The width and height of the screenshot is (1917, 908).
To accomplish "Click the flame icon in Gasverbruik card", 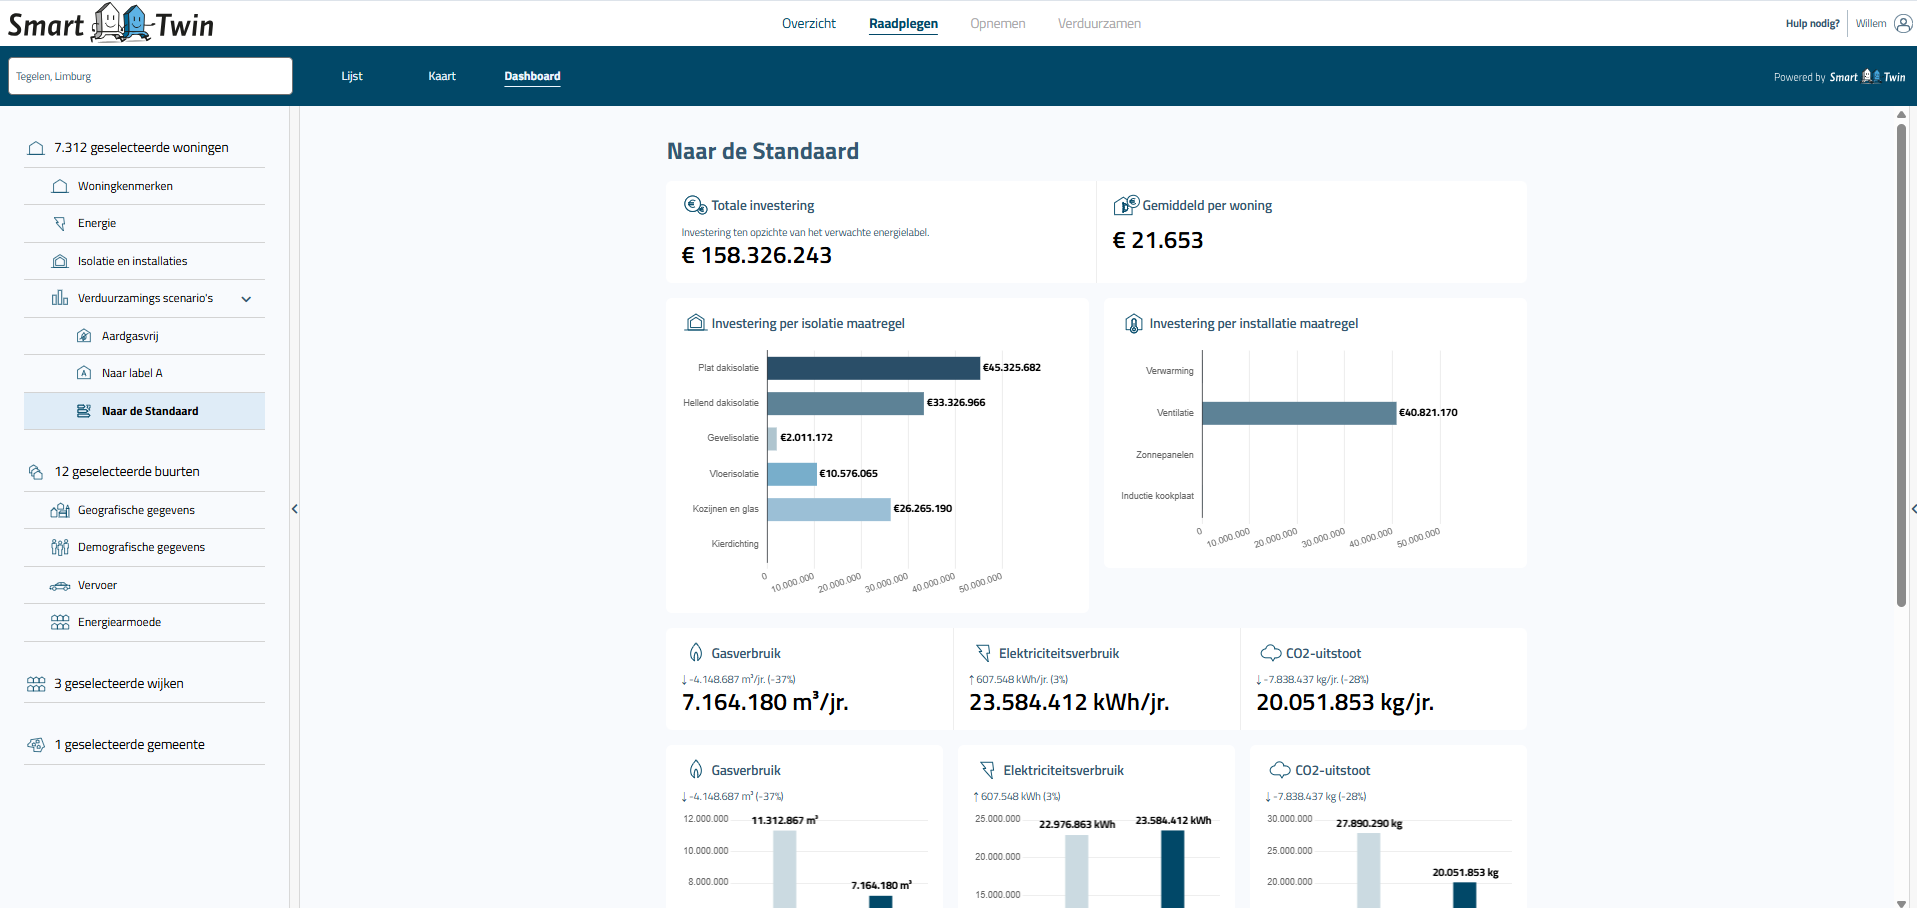I will coord(696,653).
